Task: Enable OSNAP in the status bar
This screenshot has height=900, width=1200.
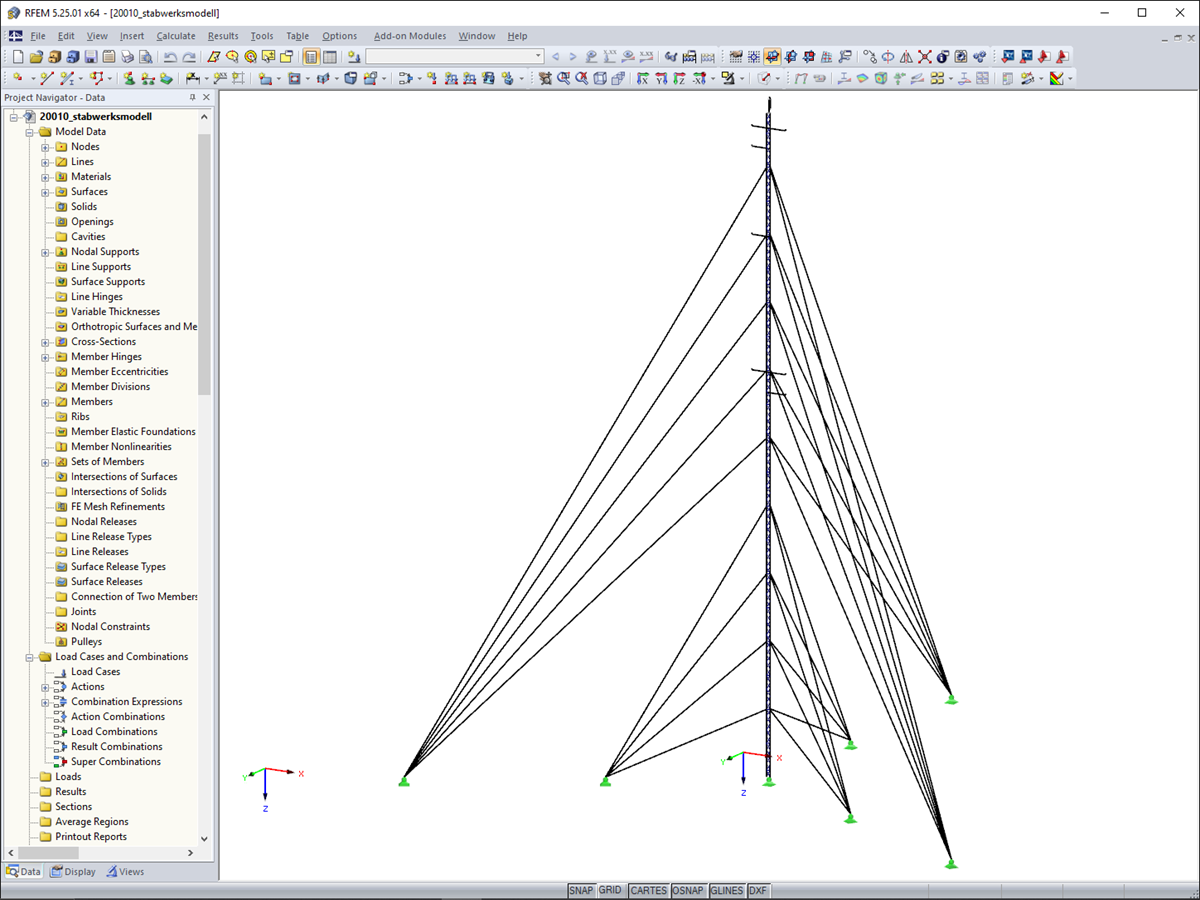Action: (688, 890)
